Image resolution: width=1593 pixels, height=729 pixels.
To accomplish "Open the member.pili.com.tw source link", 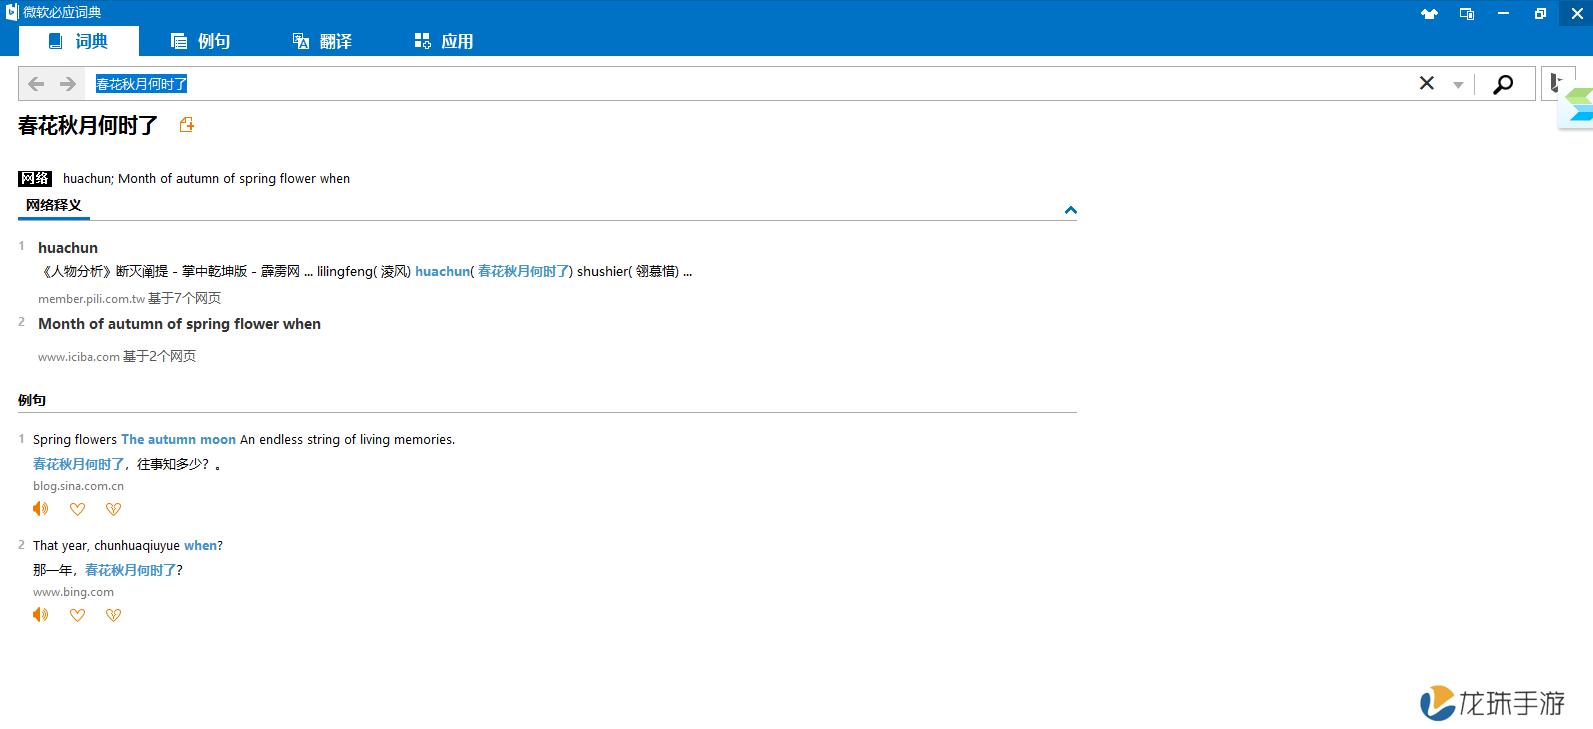I will (x=91, y=299).
